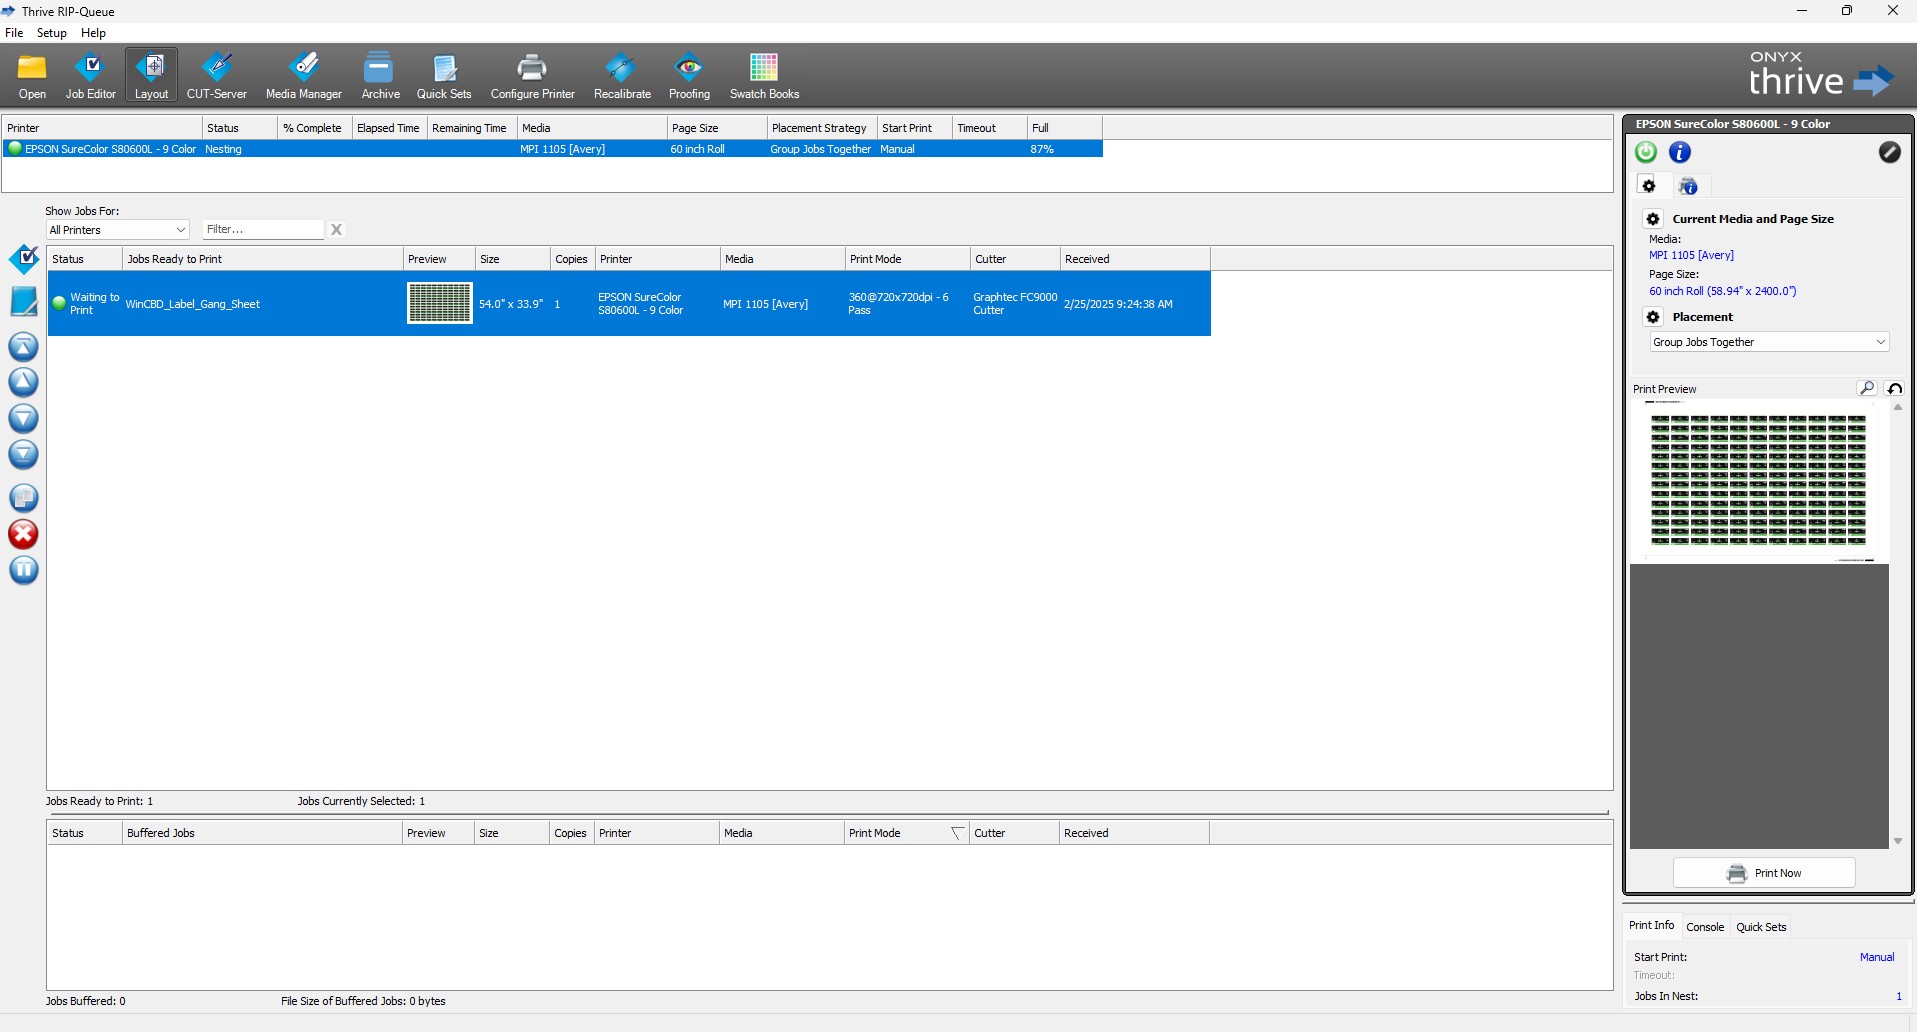
Task: Open Media Manager
Action: point(304,76)
